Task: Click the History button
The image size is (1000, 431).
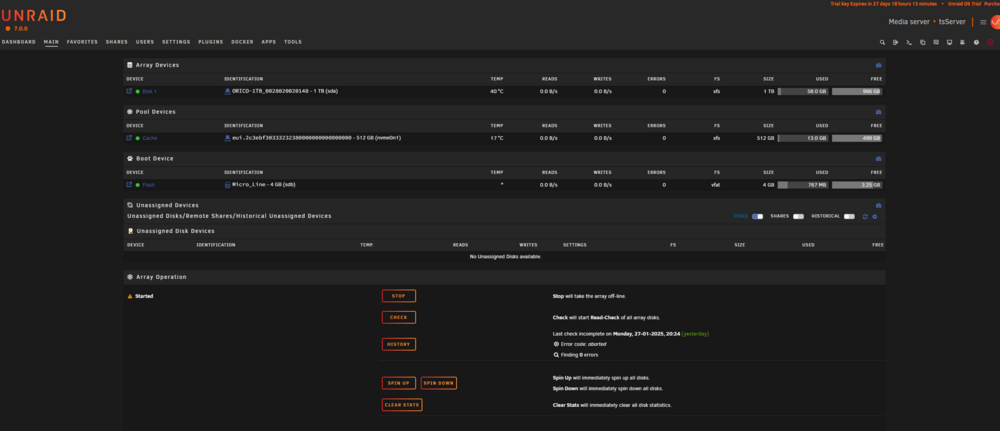Action: (399, 344)
